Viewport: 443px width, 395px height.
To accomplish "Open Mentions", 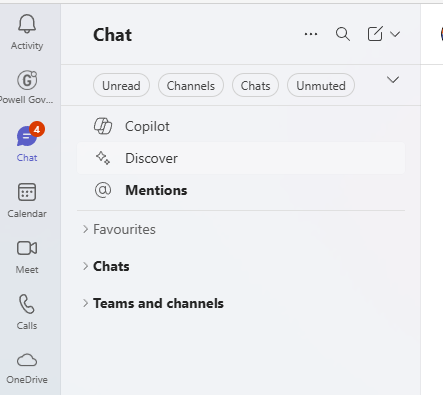I will (241, 190).
